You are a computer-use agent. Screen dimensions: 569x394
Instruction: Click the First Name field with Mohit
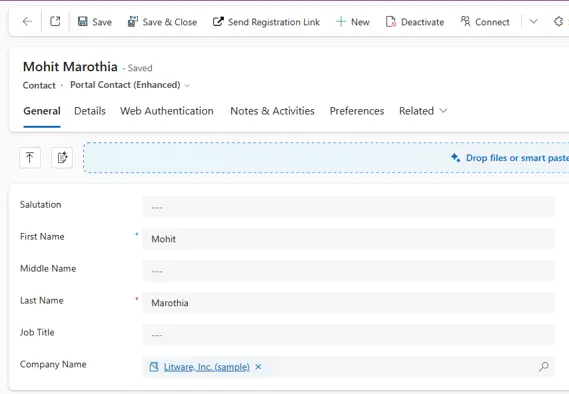tap(348, 239)
